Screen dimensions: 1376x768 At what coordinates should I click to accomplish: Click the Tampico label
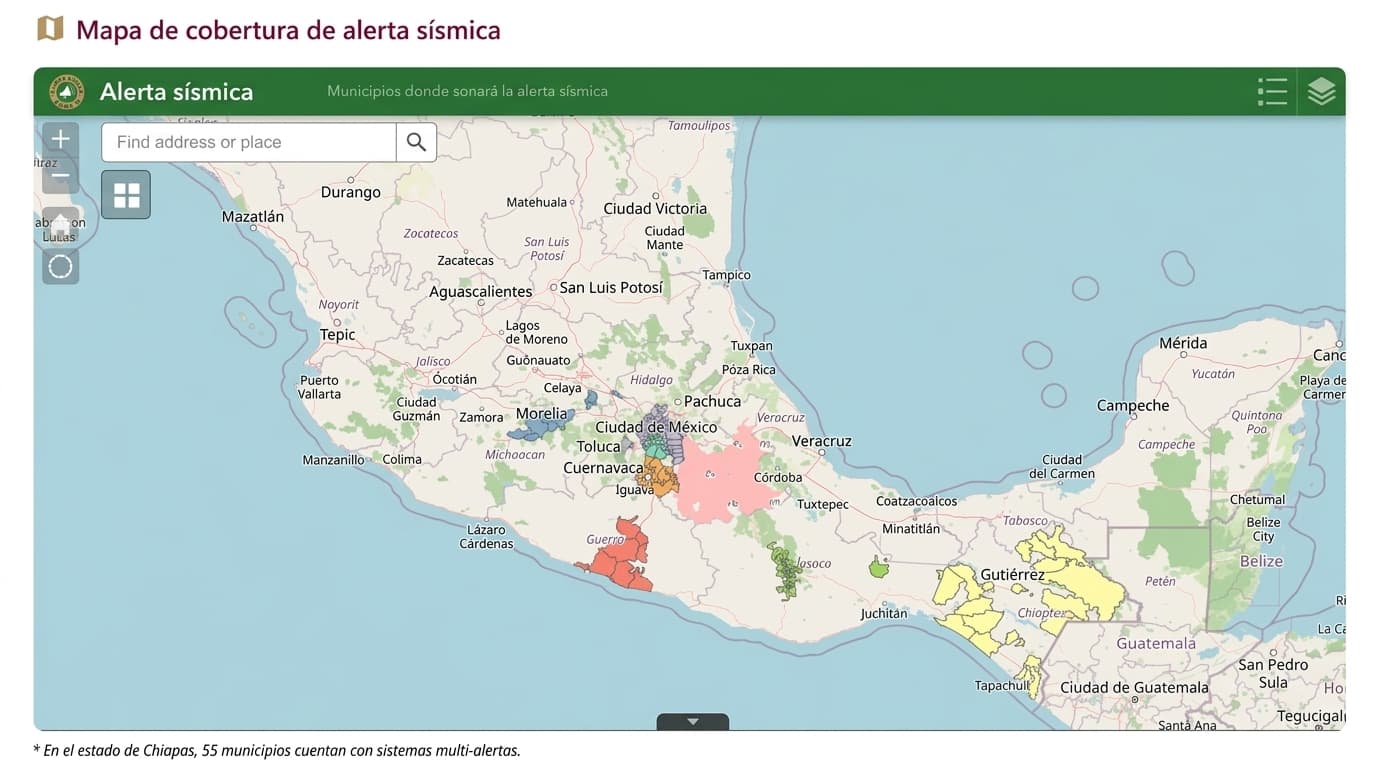click(726, 275)
